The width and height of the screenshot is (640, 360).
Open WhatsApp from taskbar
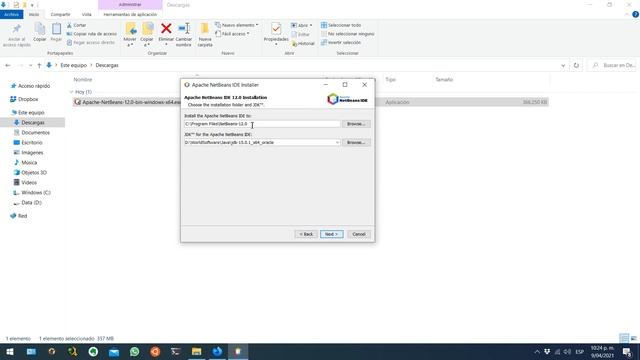click(134, 351)
